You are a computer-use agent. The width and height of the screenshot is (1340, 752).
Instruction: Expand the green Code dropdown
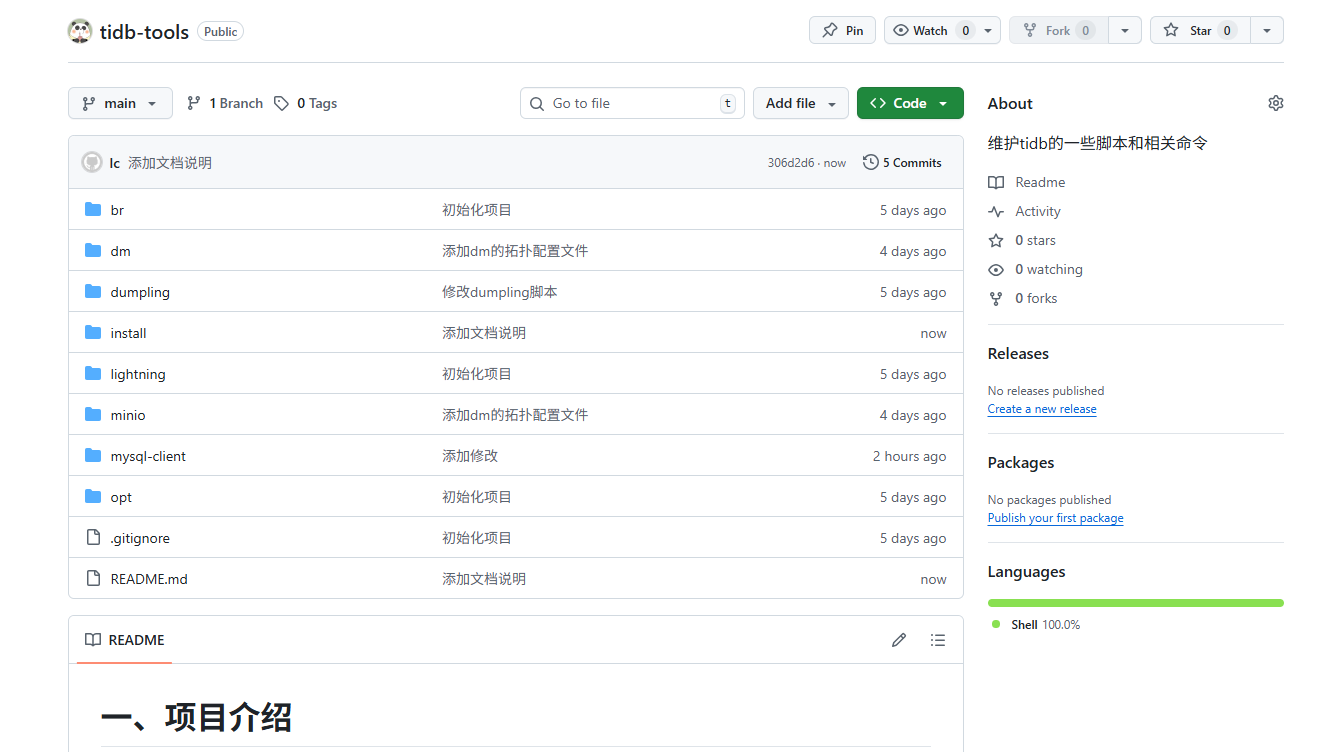coord(909,103)
